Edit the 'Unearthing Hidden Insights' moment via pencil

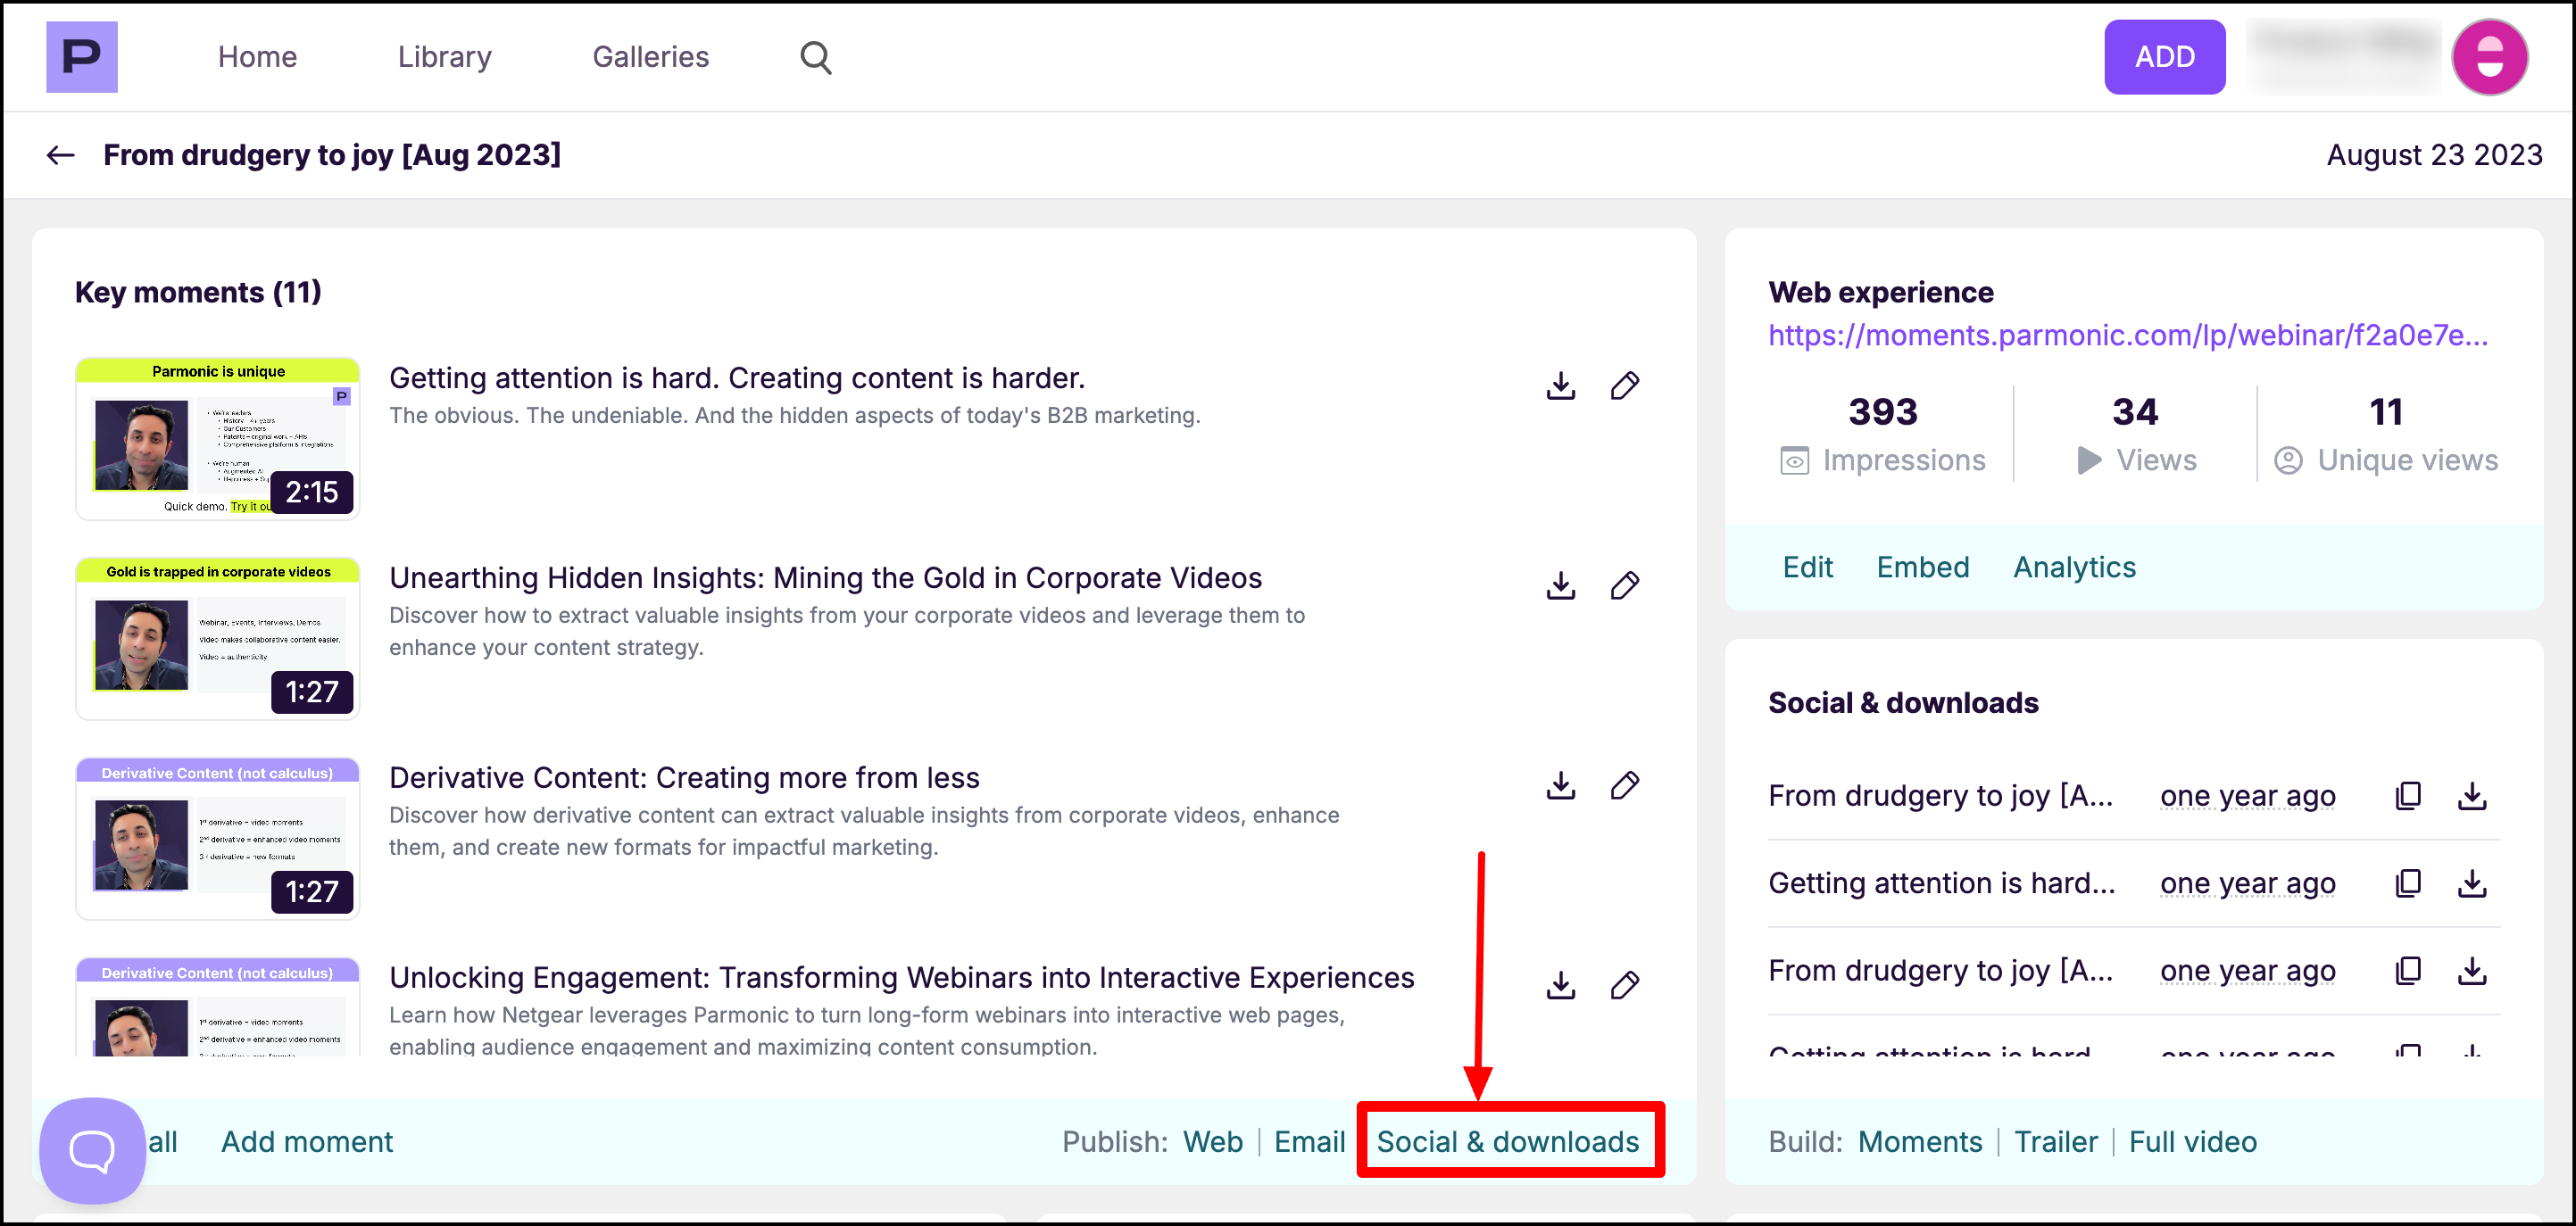(x=1624, y=586)
